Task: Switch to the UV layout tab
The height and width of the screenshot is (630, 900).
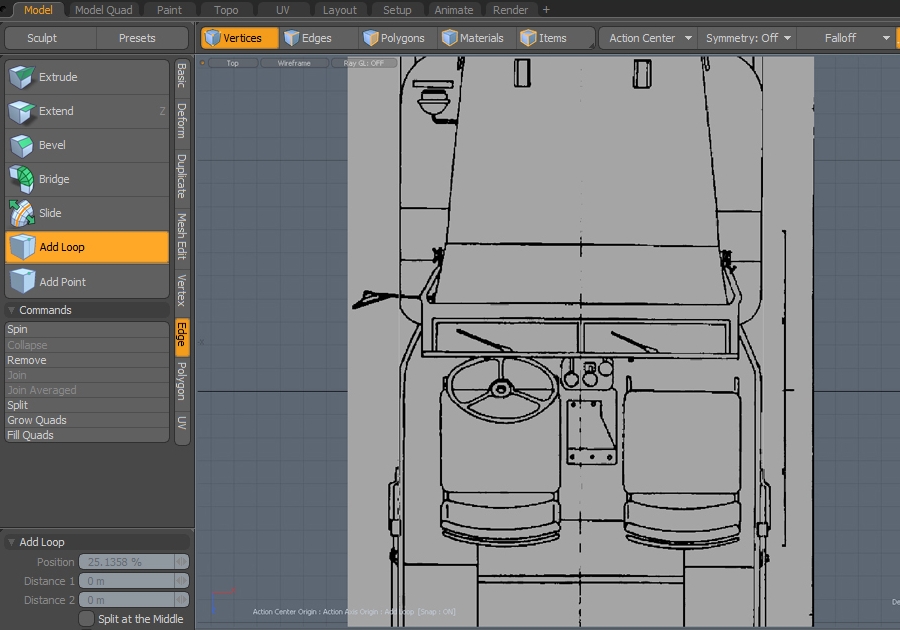Action: pos(283,10)
